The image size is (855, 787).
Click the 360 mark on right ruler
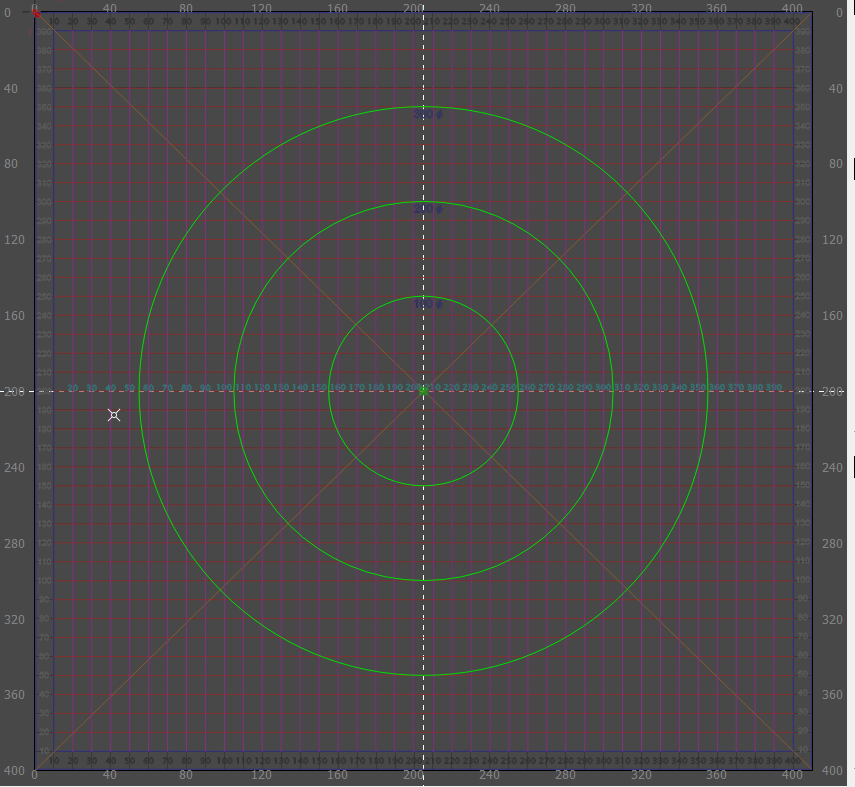(x=835, y=695)
